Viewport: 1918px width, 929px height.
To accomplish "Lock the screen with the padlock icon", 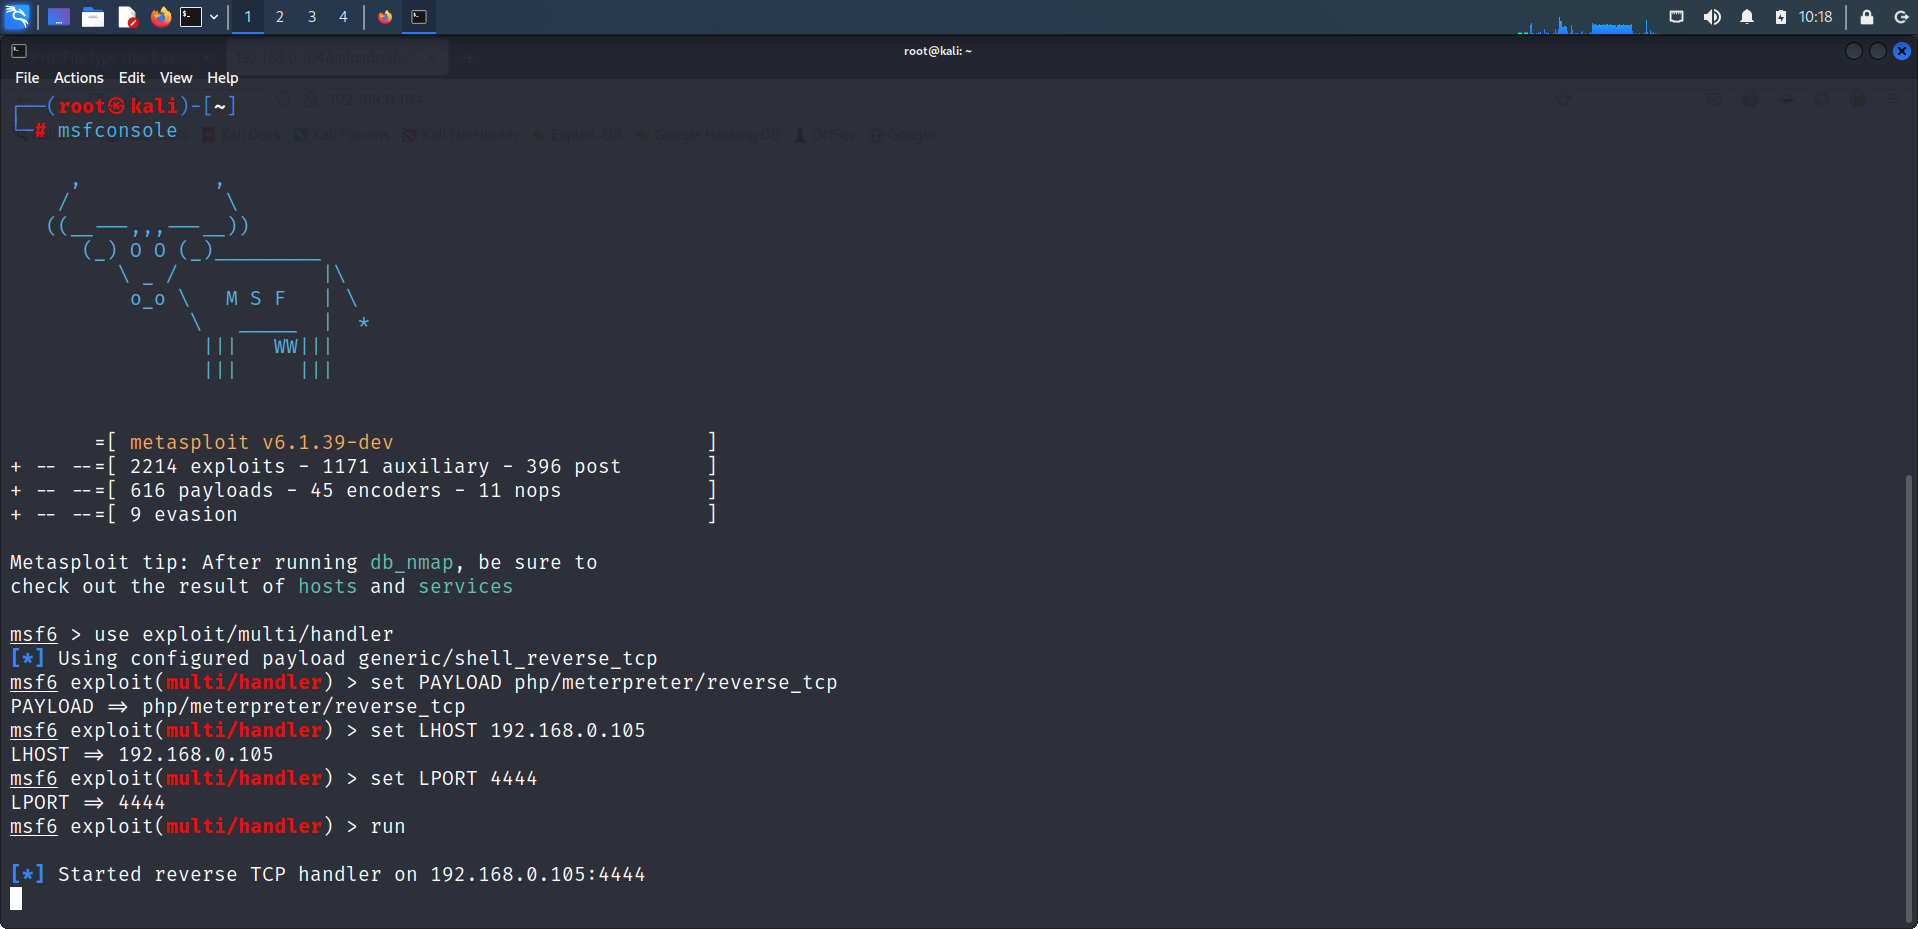I will point(1866,17).
